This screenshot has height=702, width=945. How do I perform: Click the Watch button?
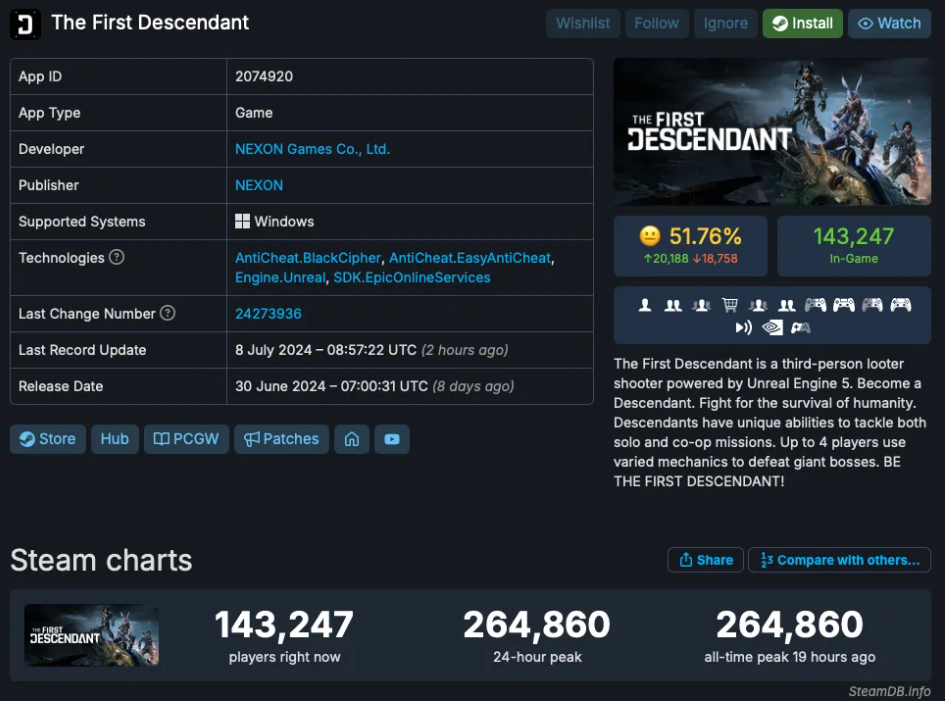click(x=889, y=24)
